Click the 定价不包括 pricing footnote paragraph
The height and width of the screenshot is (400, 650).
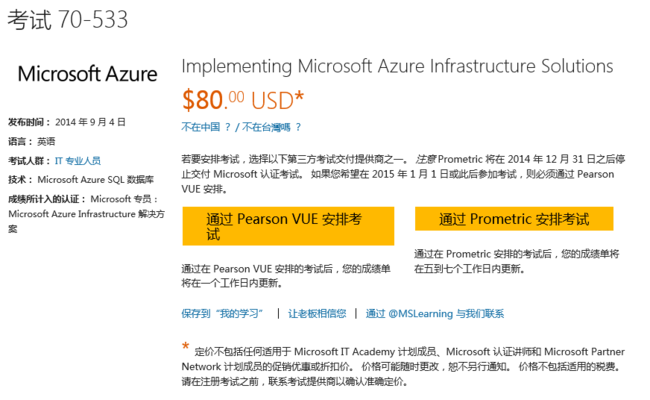403,366
